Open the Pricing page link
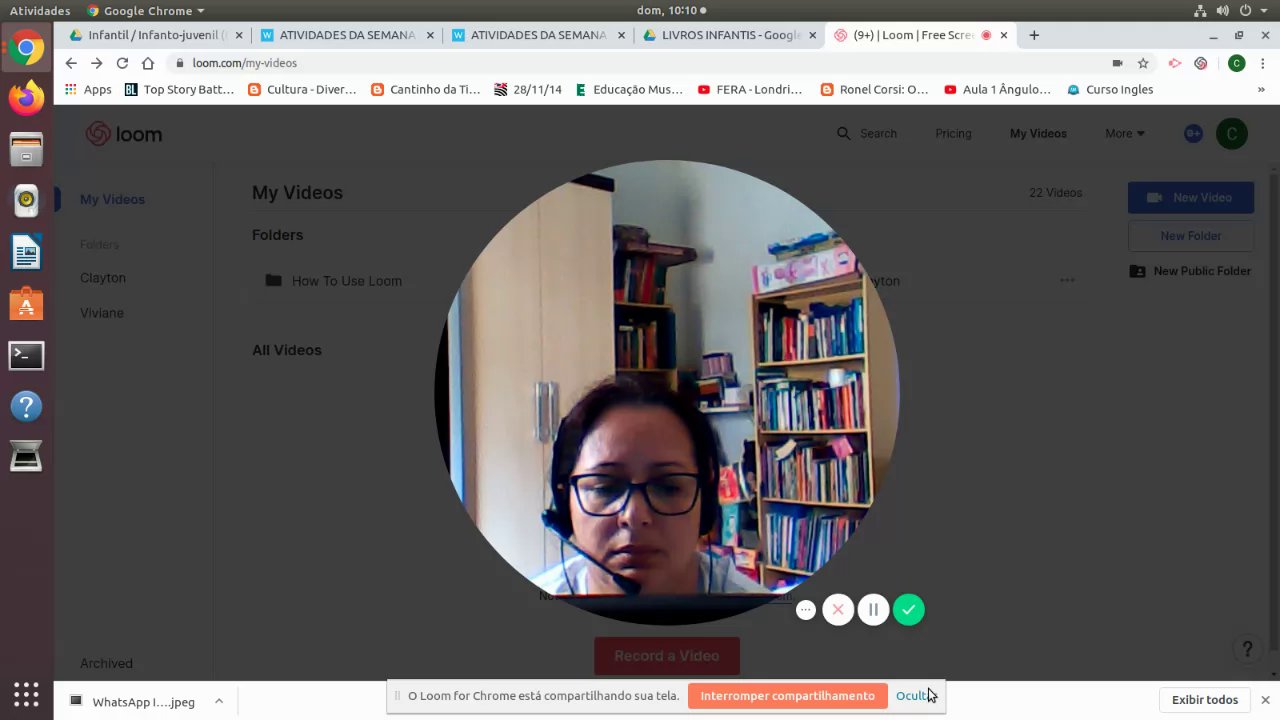The height and width of the screenshot is (720, 1280). 953,133
